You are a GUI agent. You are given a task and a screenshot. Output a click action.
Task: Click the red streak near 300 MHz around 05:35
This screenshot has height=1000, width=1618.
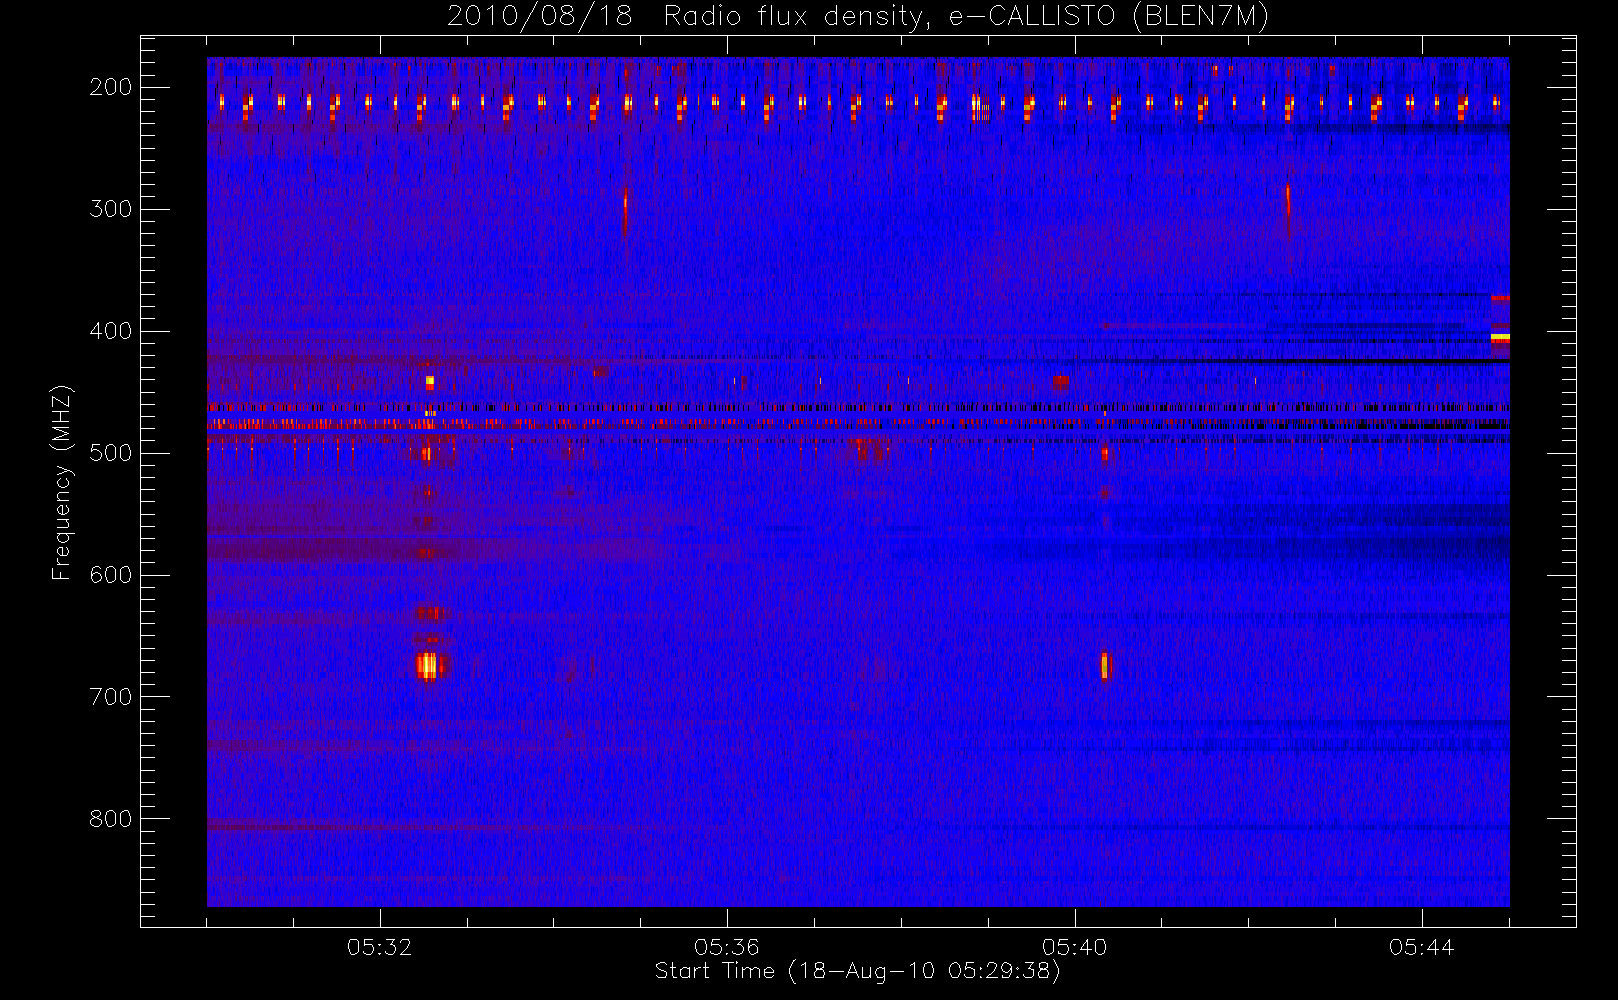point(626,211)
